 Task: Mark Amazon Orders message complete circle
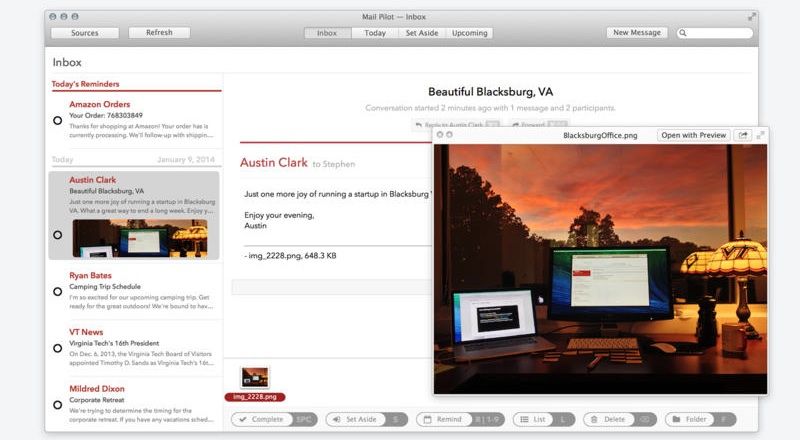point(58,120)
